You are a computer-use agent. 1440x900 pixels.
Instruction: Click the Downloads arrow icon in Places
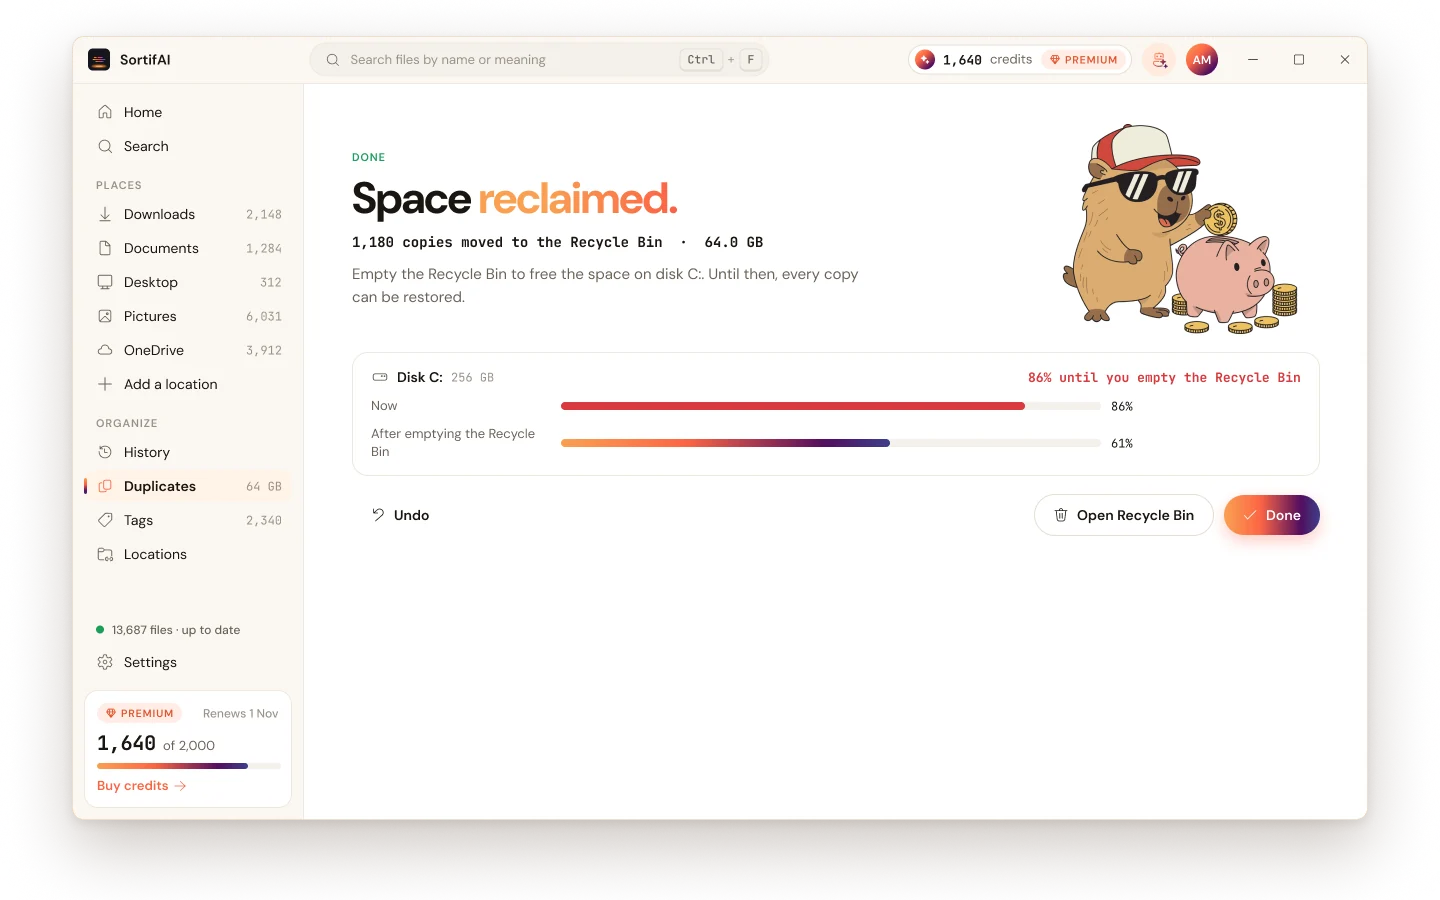(x=105, y=214)
